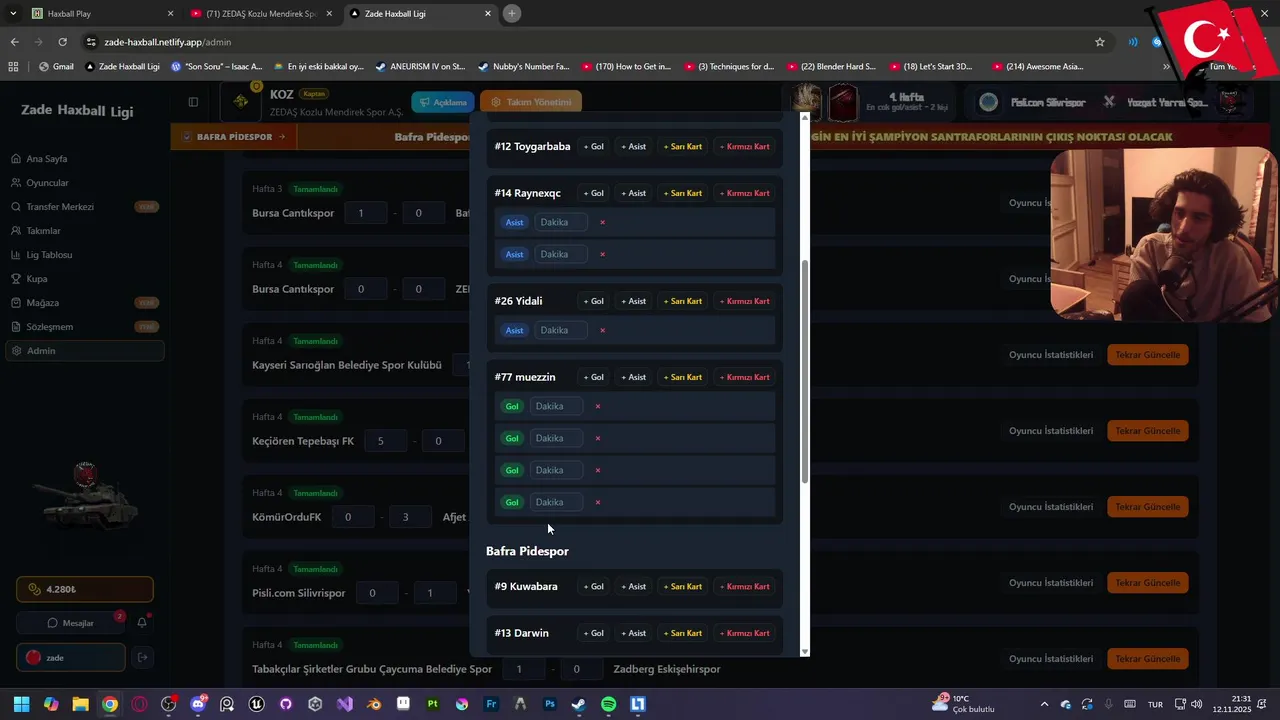The height and width of the screenshot is (720, 1280).
Task: Reload the zade-haxball page
Action: point(62,42)
